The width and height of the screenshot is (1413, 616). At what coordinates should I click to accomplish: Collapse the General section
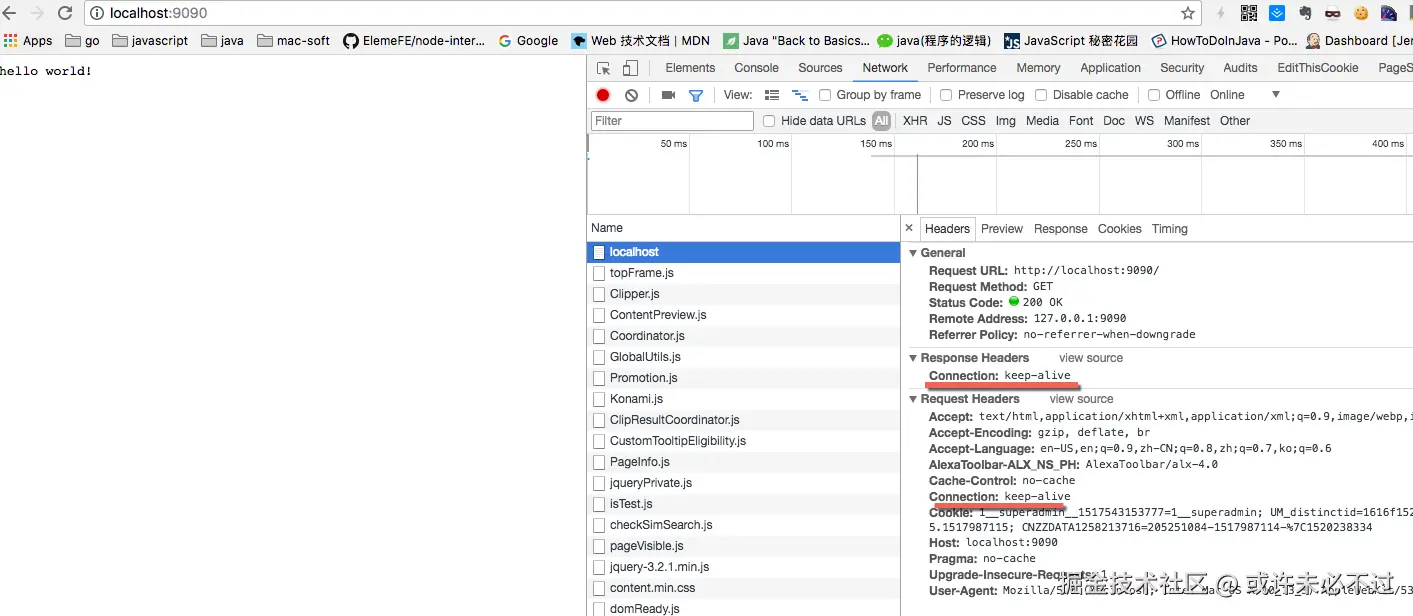tap(912, 253)
